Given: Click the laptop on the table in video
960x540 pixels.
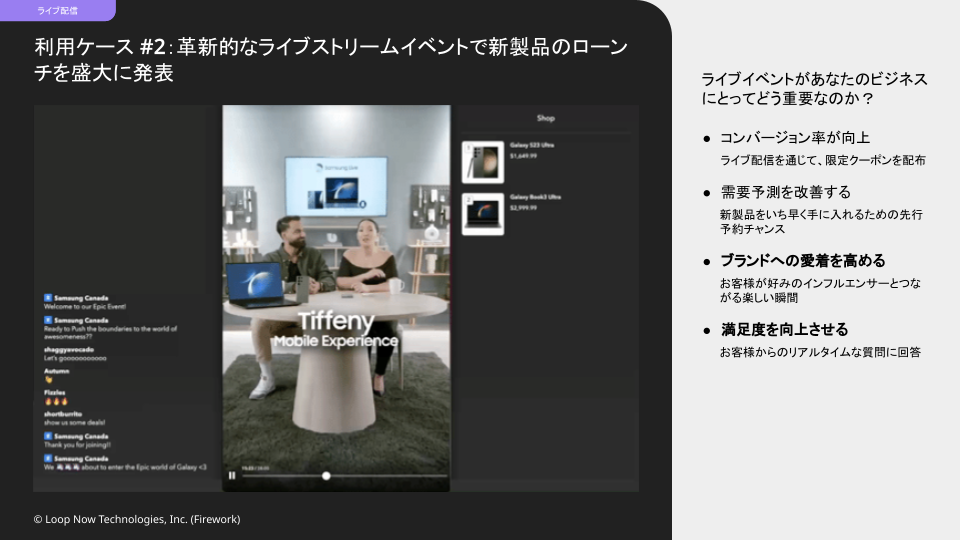Looking at the screenshot, I should (x=255, y=285).
